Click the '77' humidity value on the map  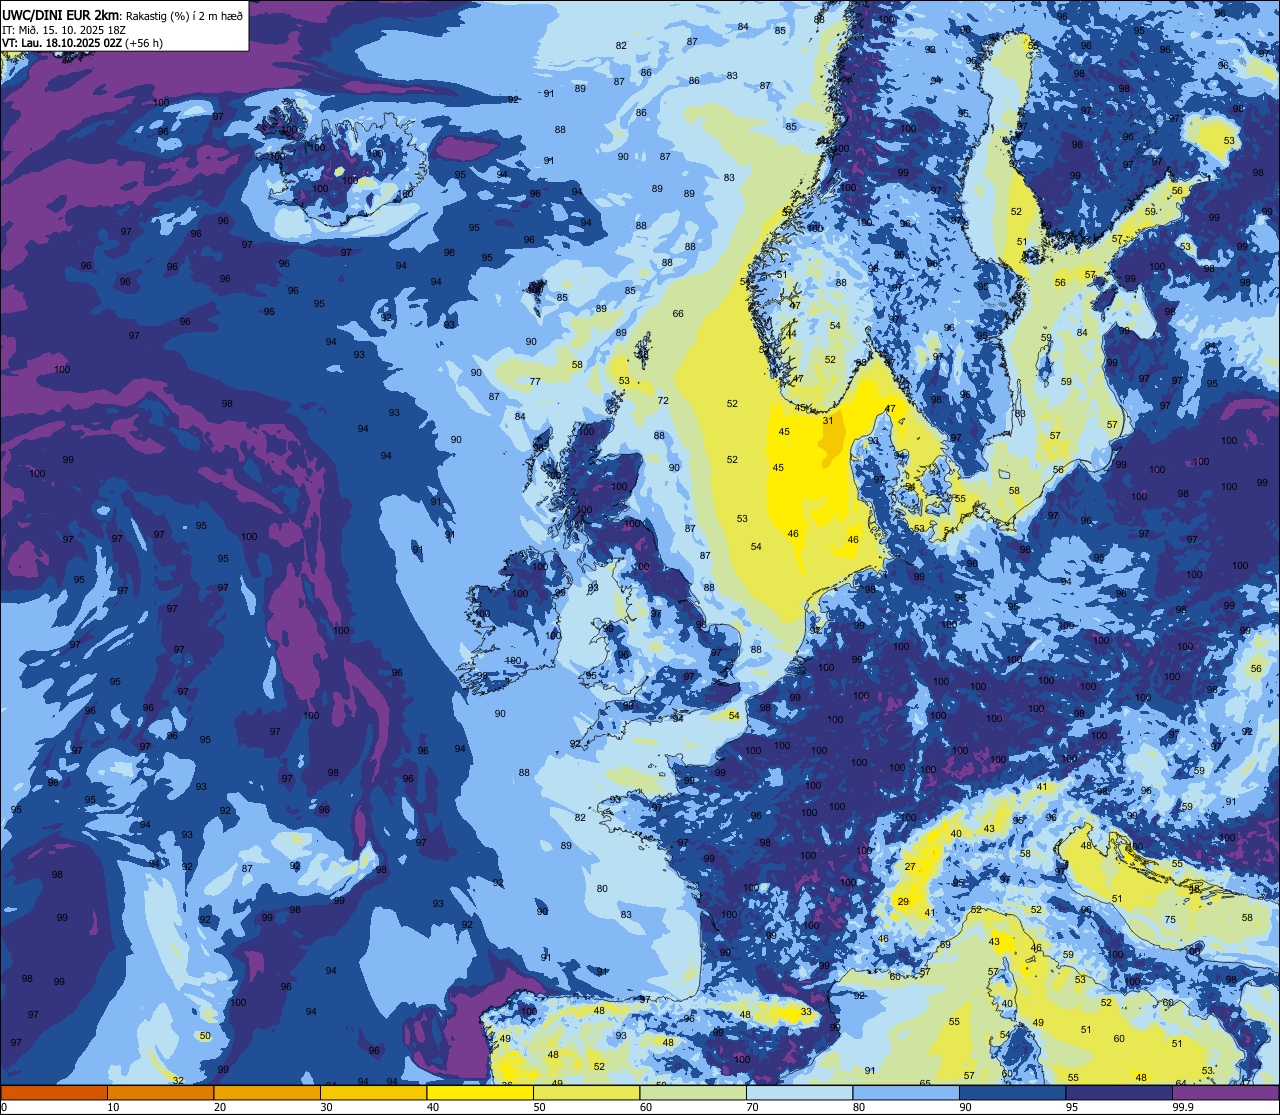tap(535, 382)
